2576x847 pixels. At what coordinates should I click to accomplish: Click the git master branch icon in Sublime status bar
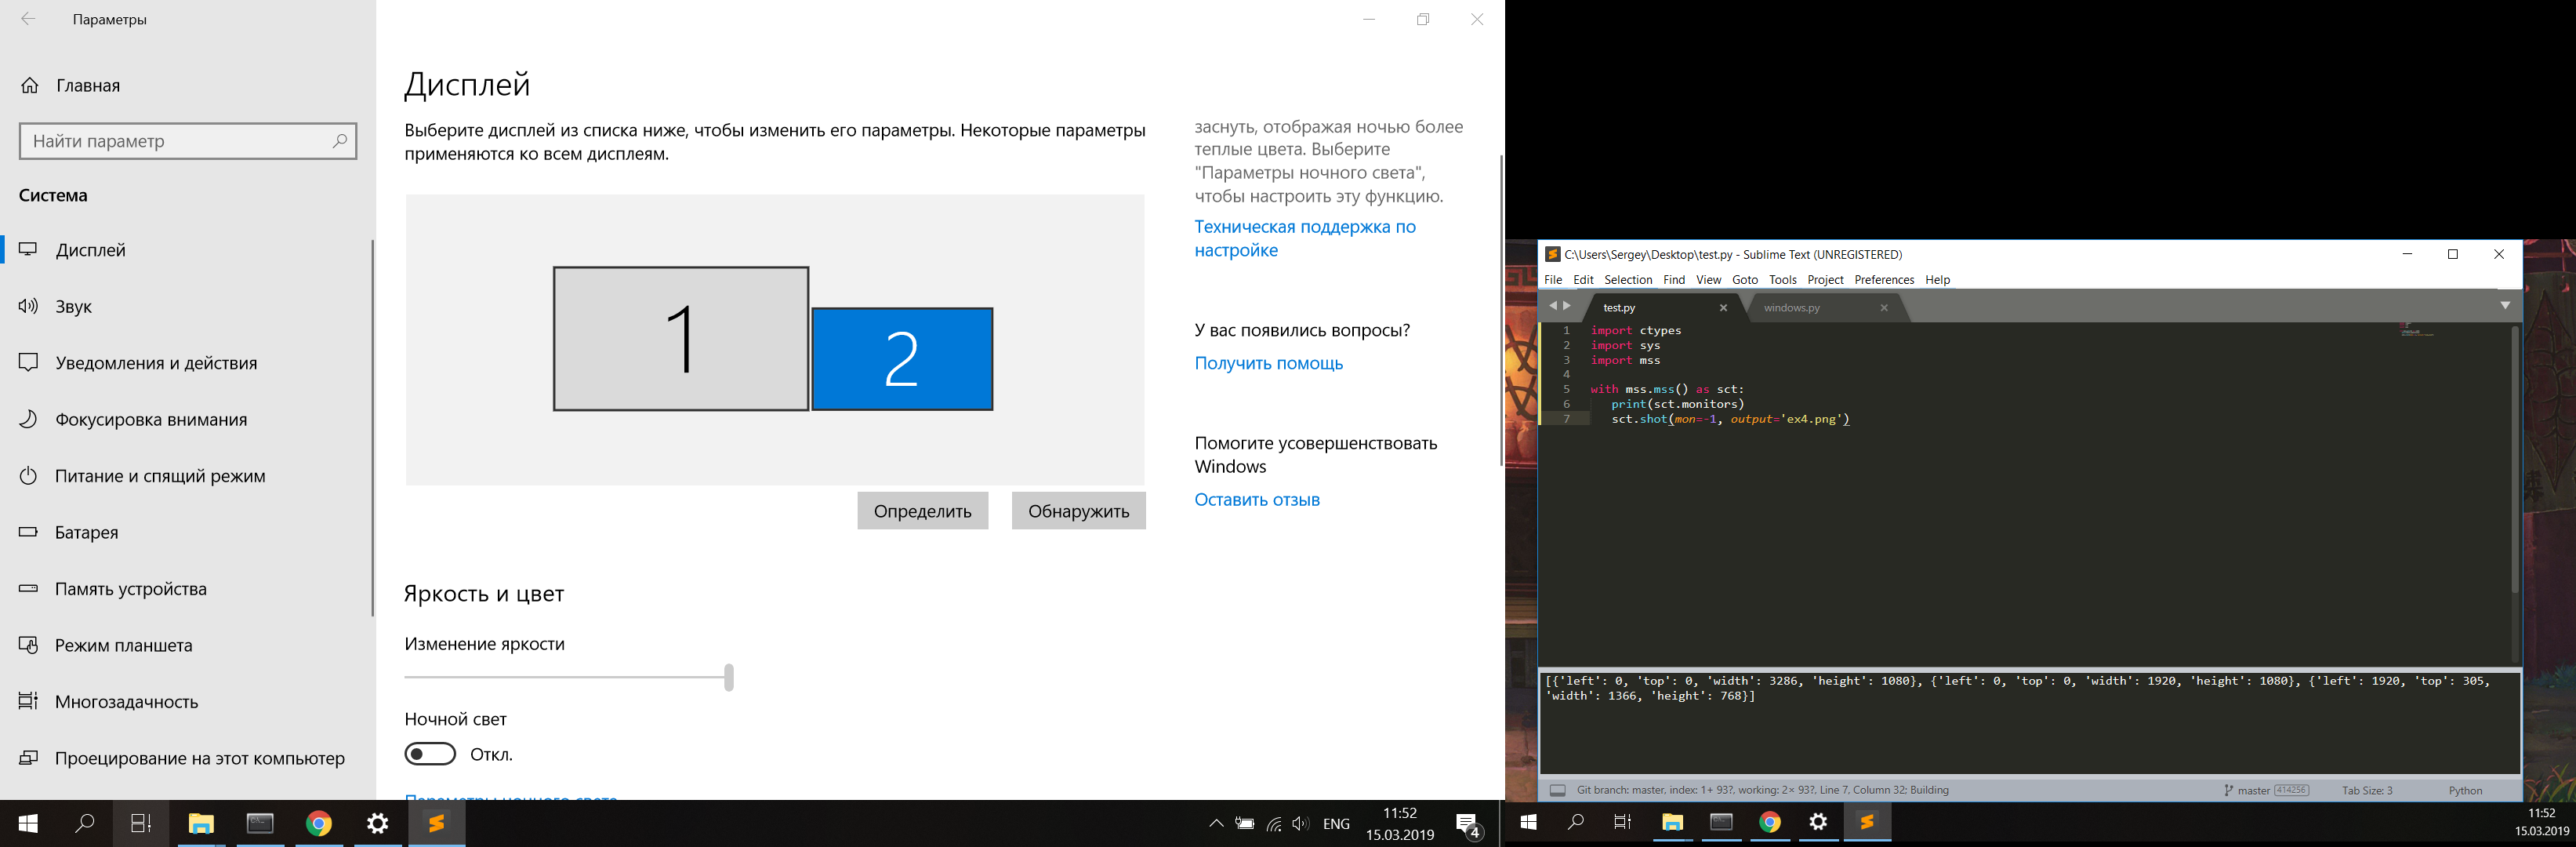2228,790
